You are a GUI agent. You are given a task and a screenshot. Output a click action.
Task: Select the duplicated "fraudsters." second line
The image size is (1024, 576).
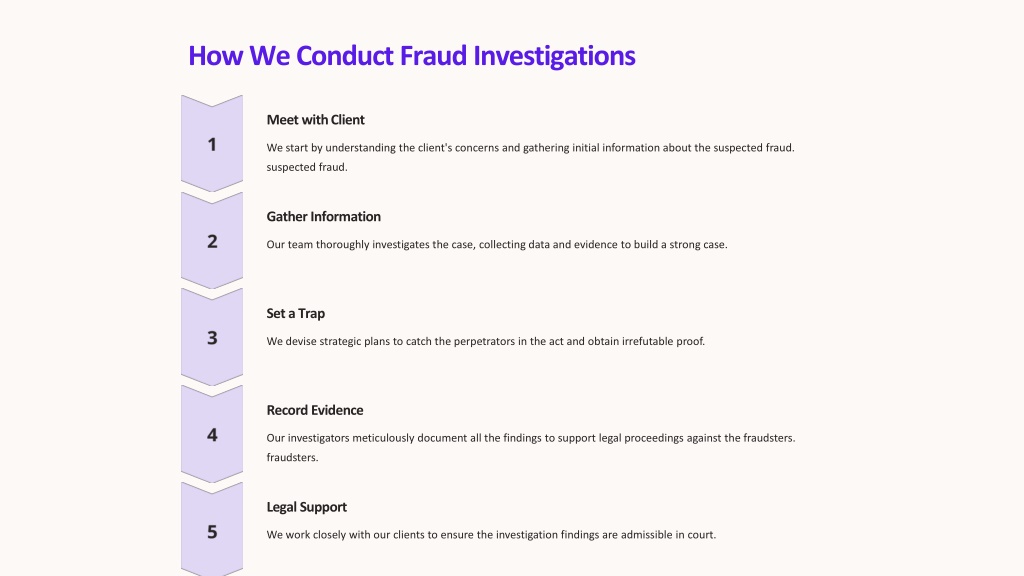tap(293, 457)
